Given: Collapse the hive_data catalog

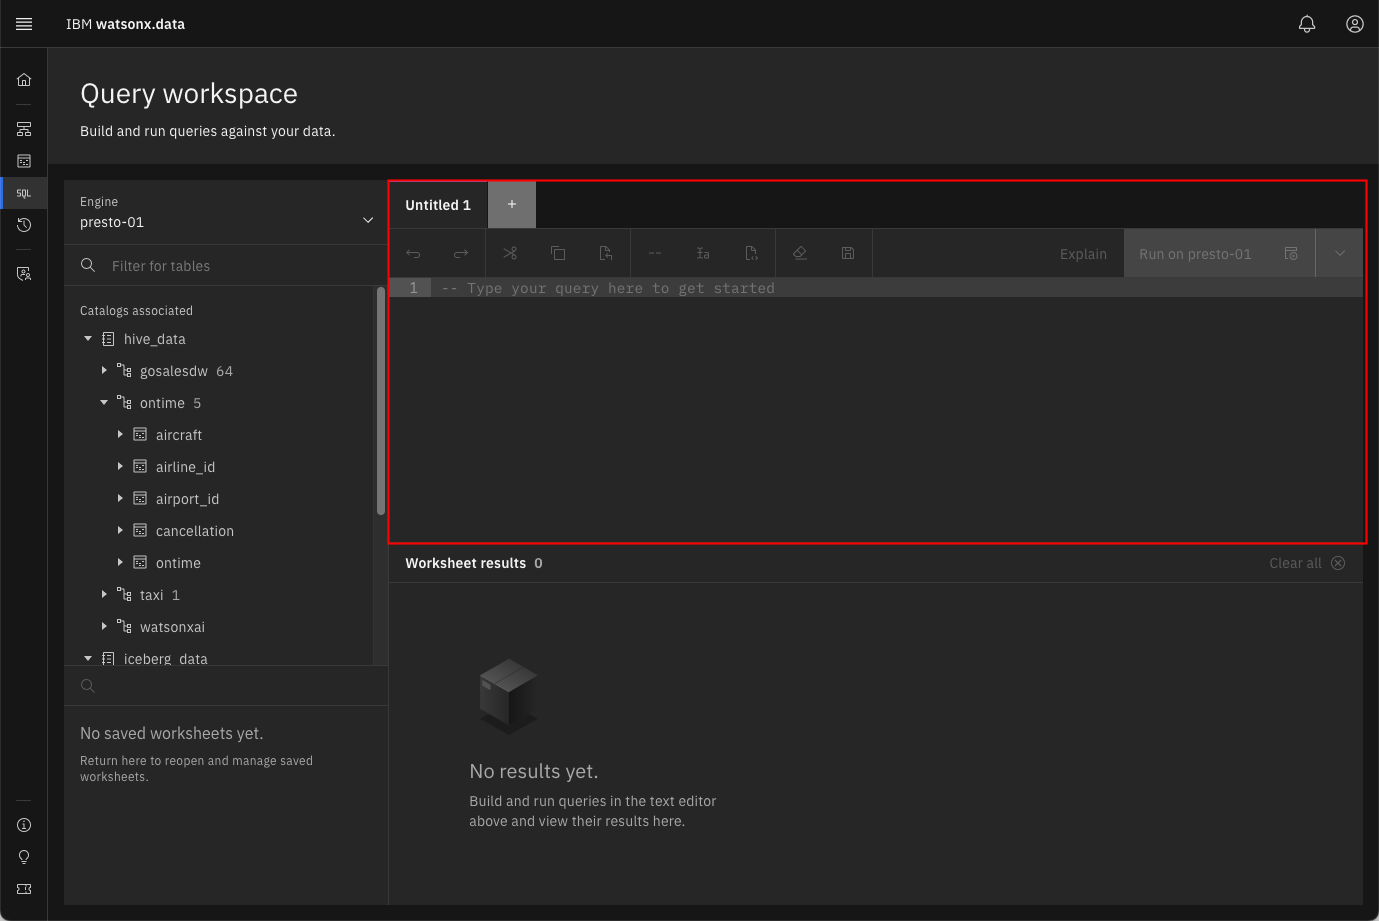Looking at the screenshot, I should click(88, 339).
